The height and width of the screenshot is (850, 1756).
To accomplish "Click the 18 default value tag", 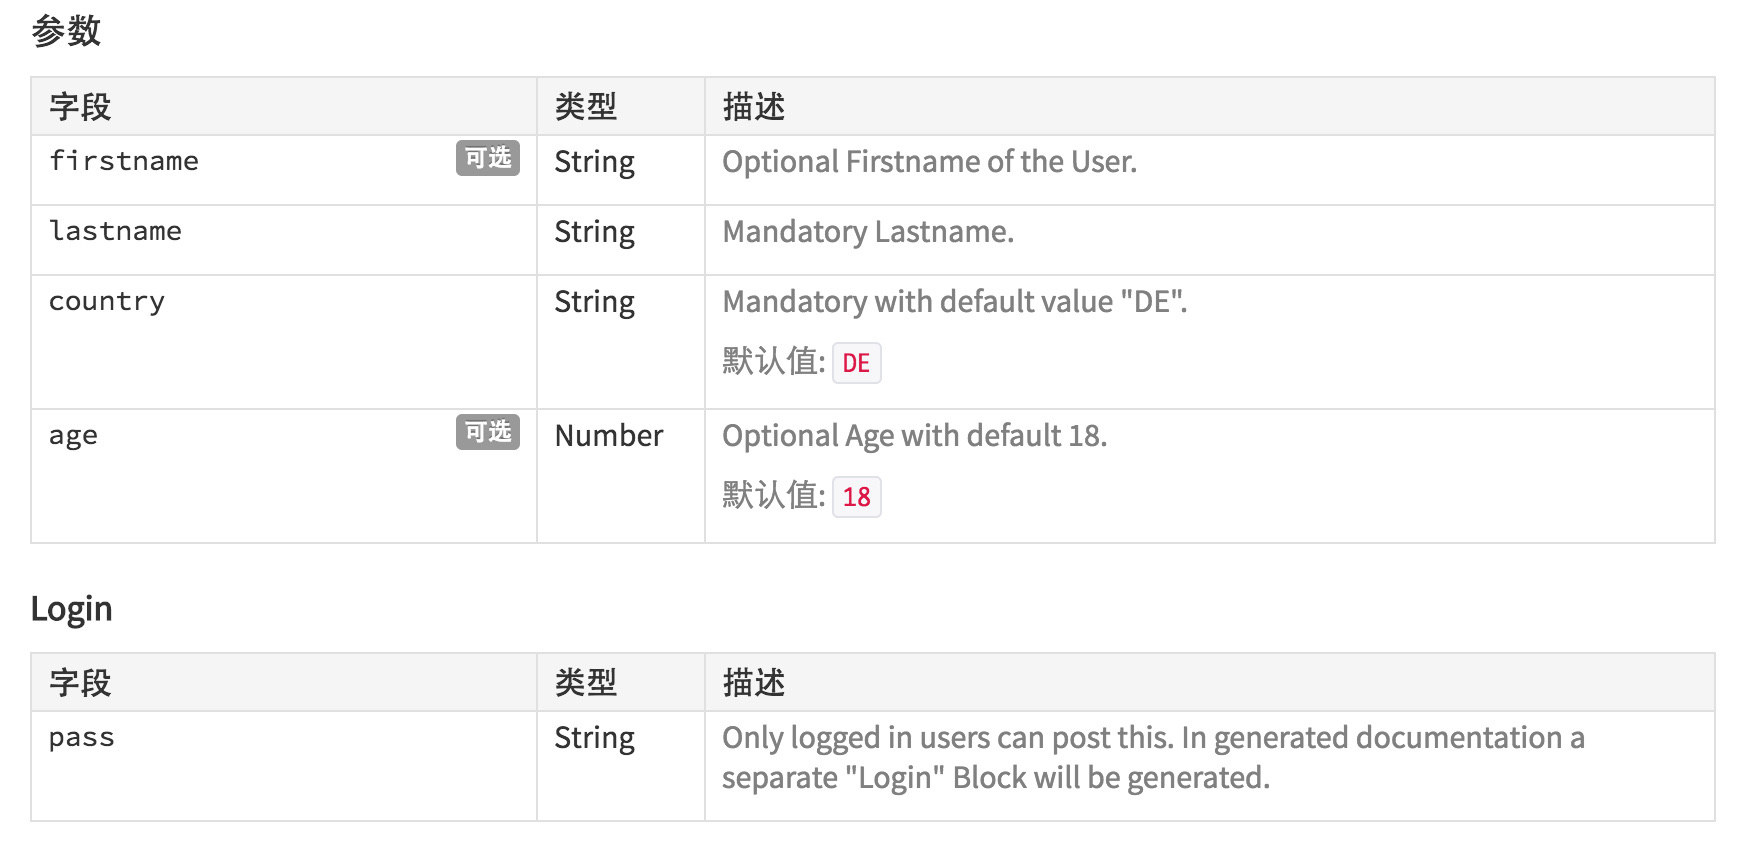I will (x=856, y=497).
